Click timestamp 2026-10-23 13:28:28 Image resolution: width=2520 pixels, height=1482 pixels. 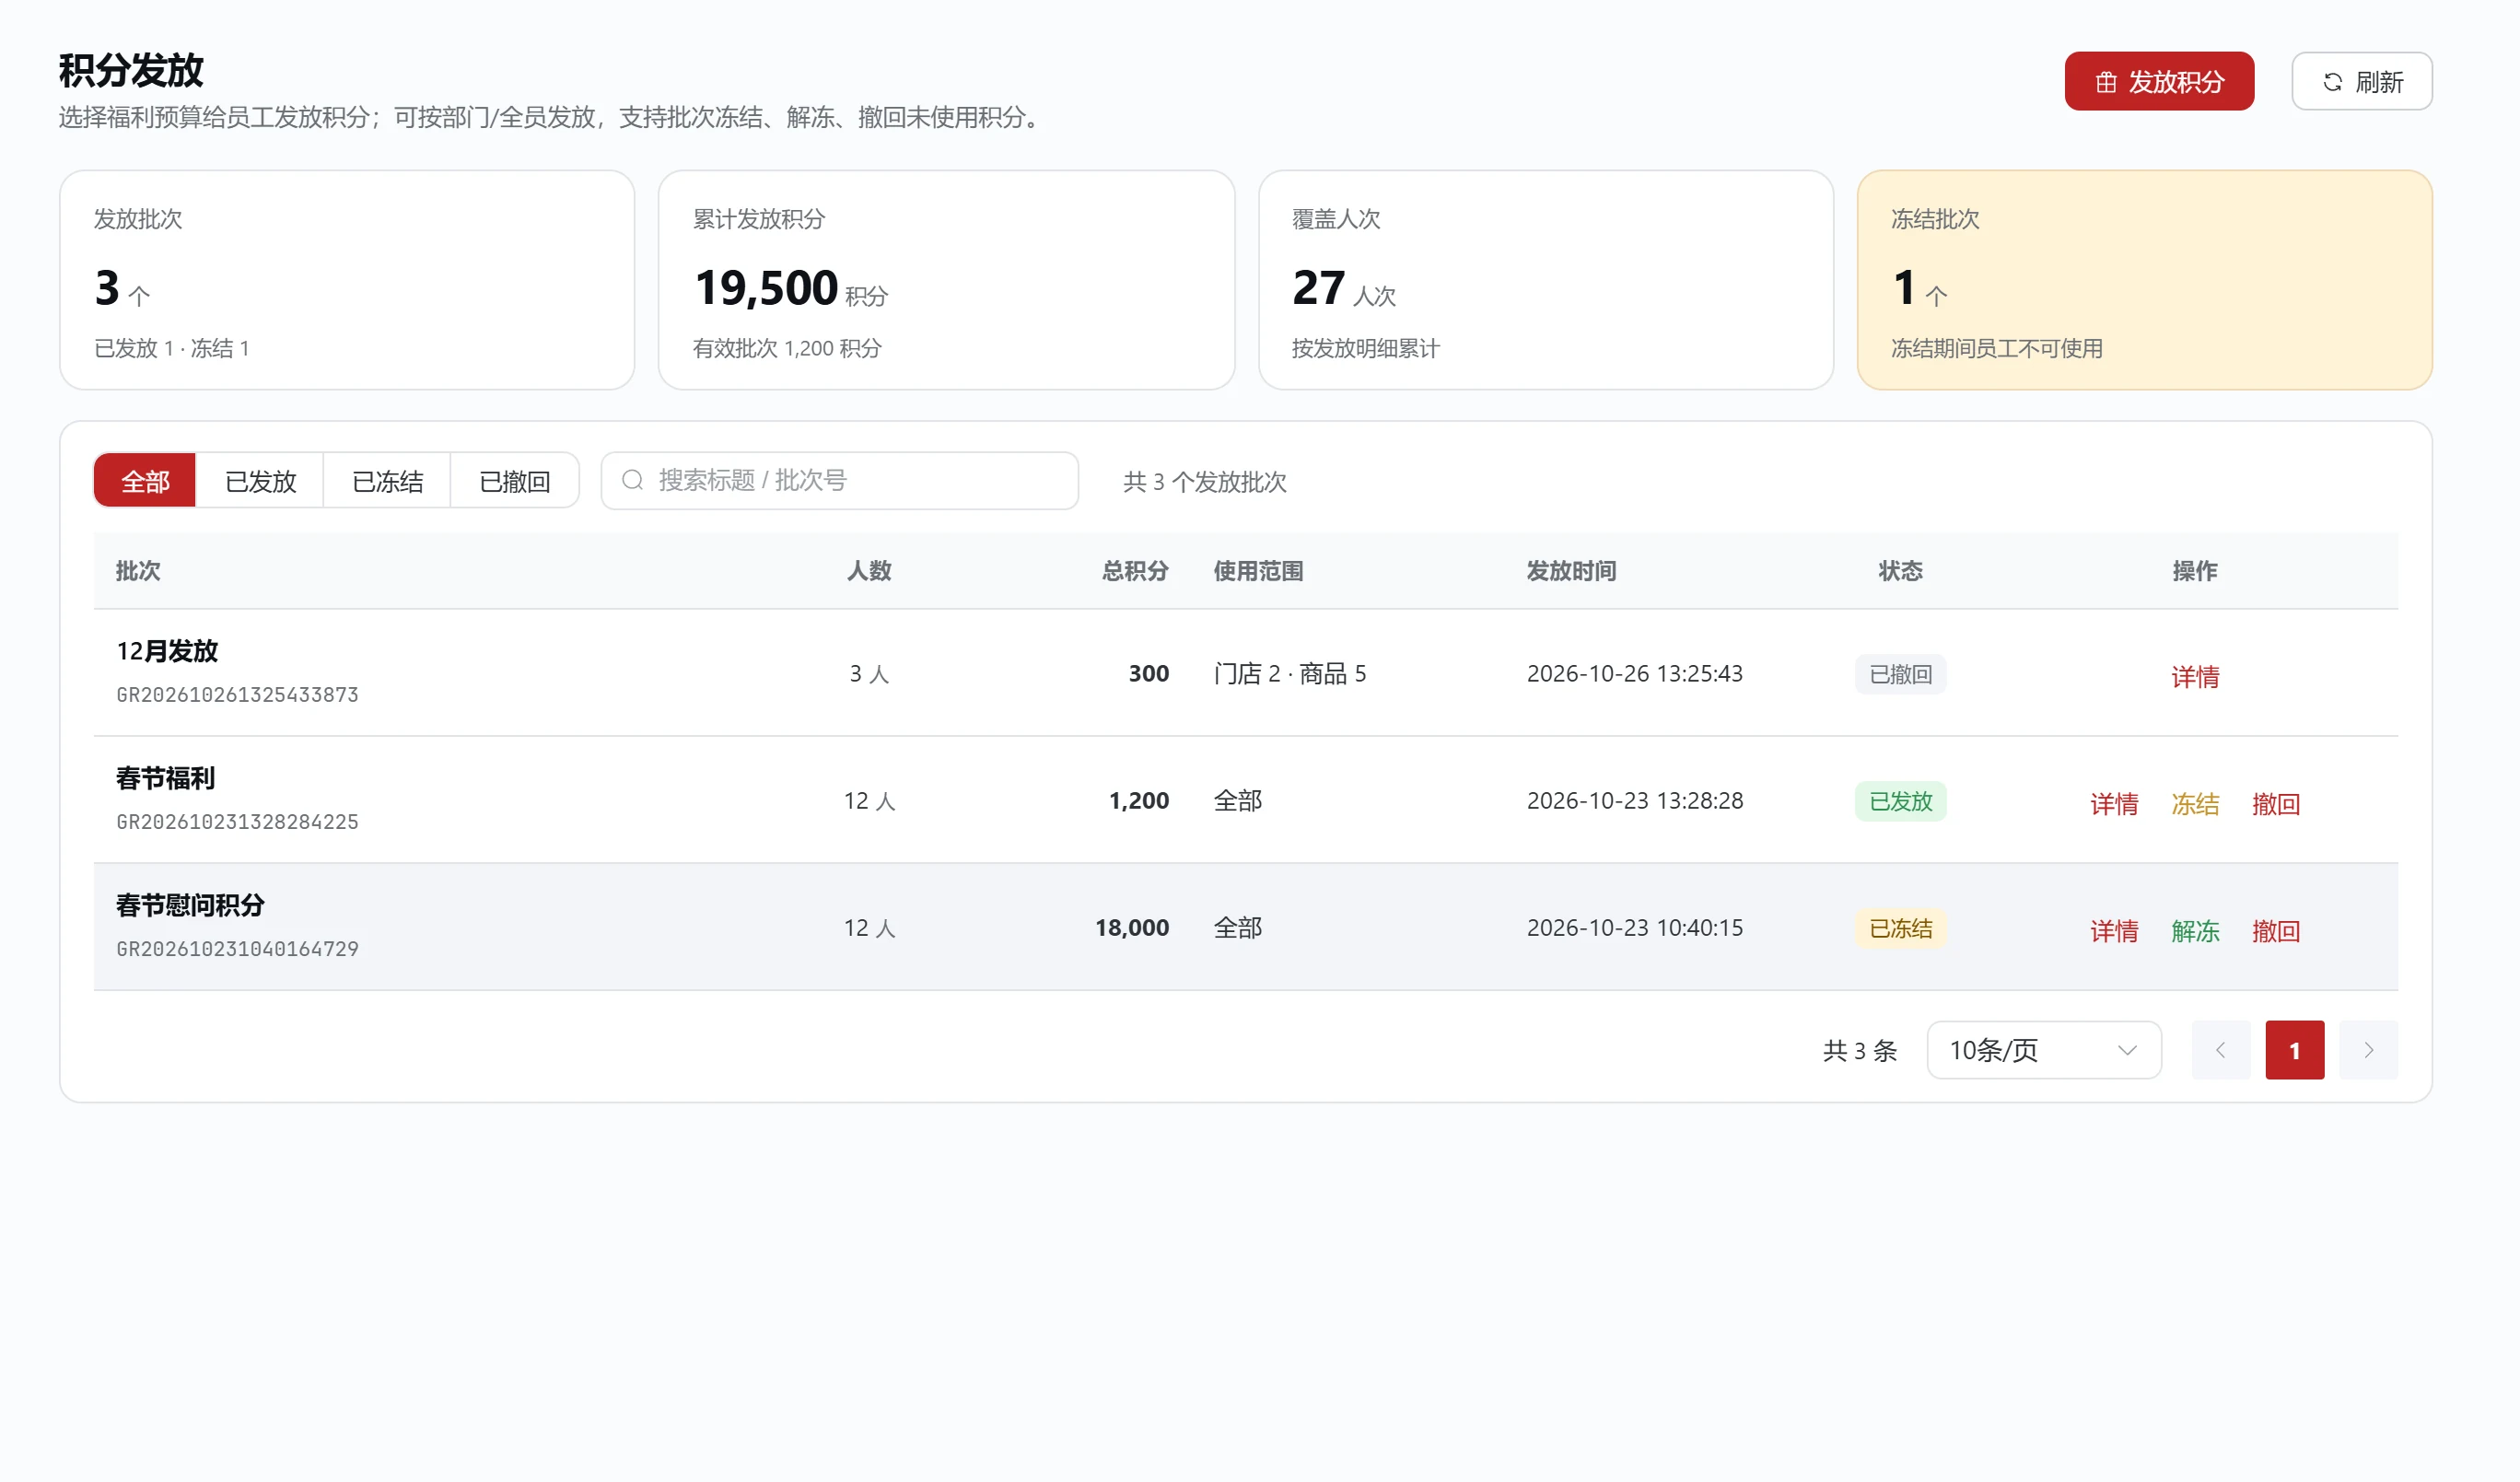point(1634,801)
